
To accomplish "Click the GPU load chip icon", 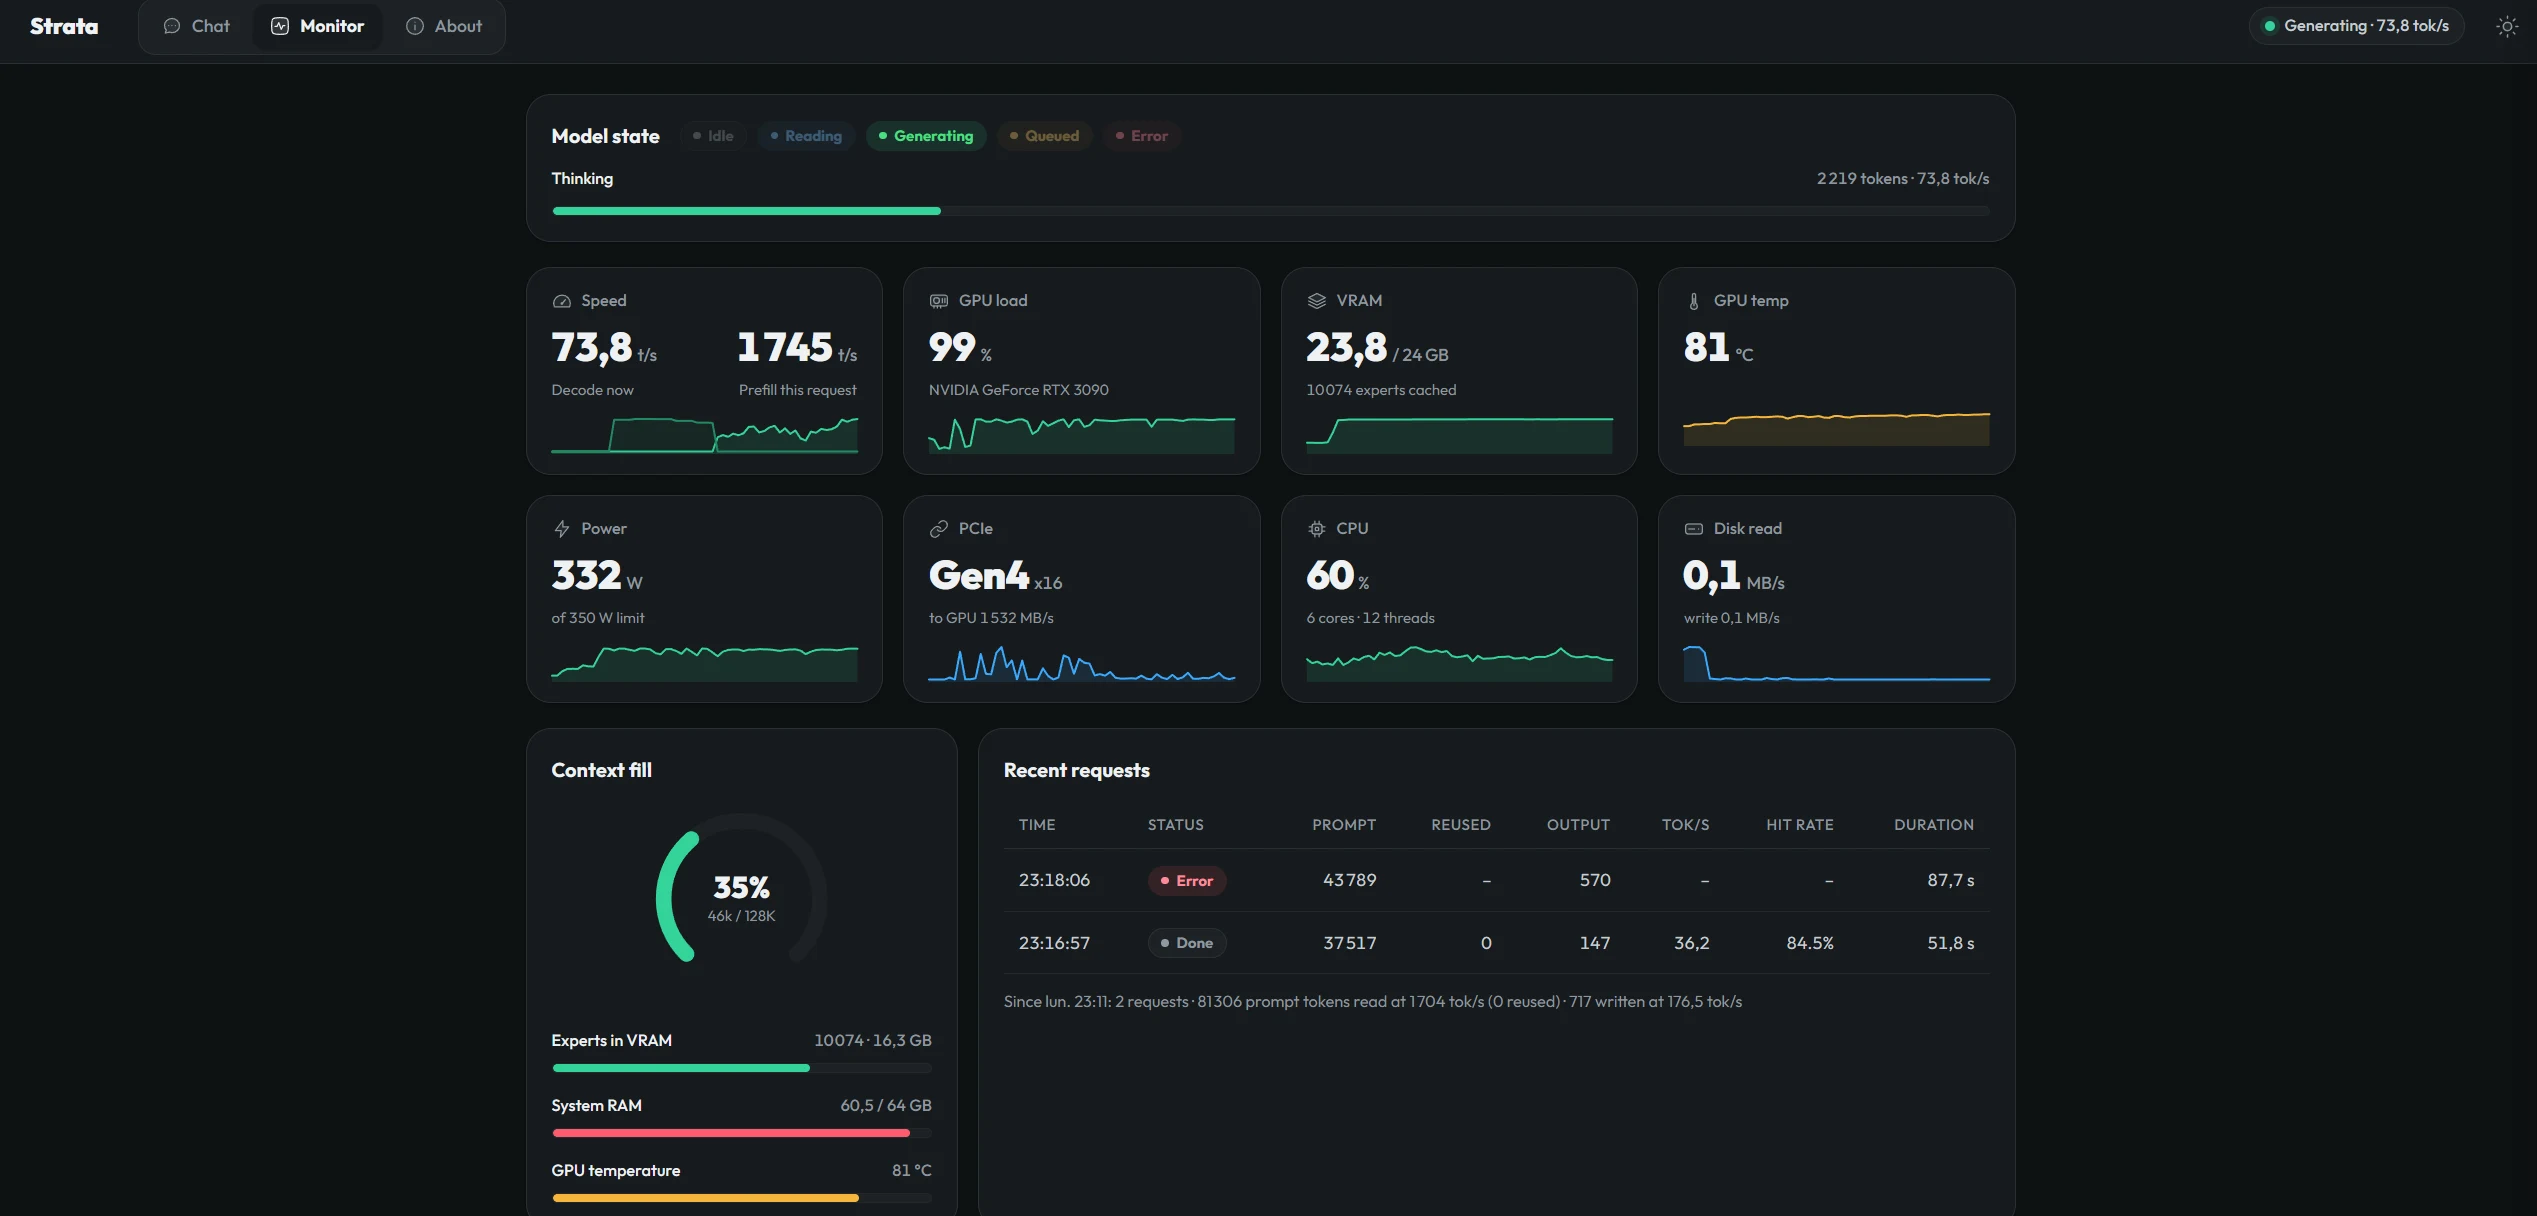I will point(939,301).
